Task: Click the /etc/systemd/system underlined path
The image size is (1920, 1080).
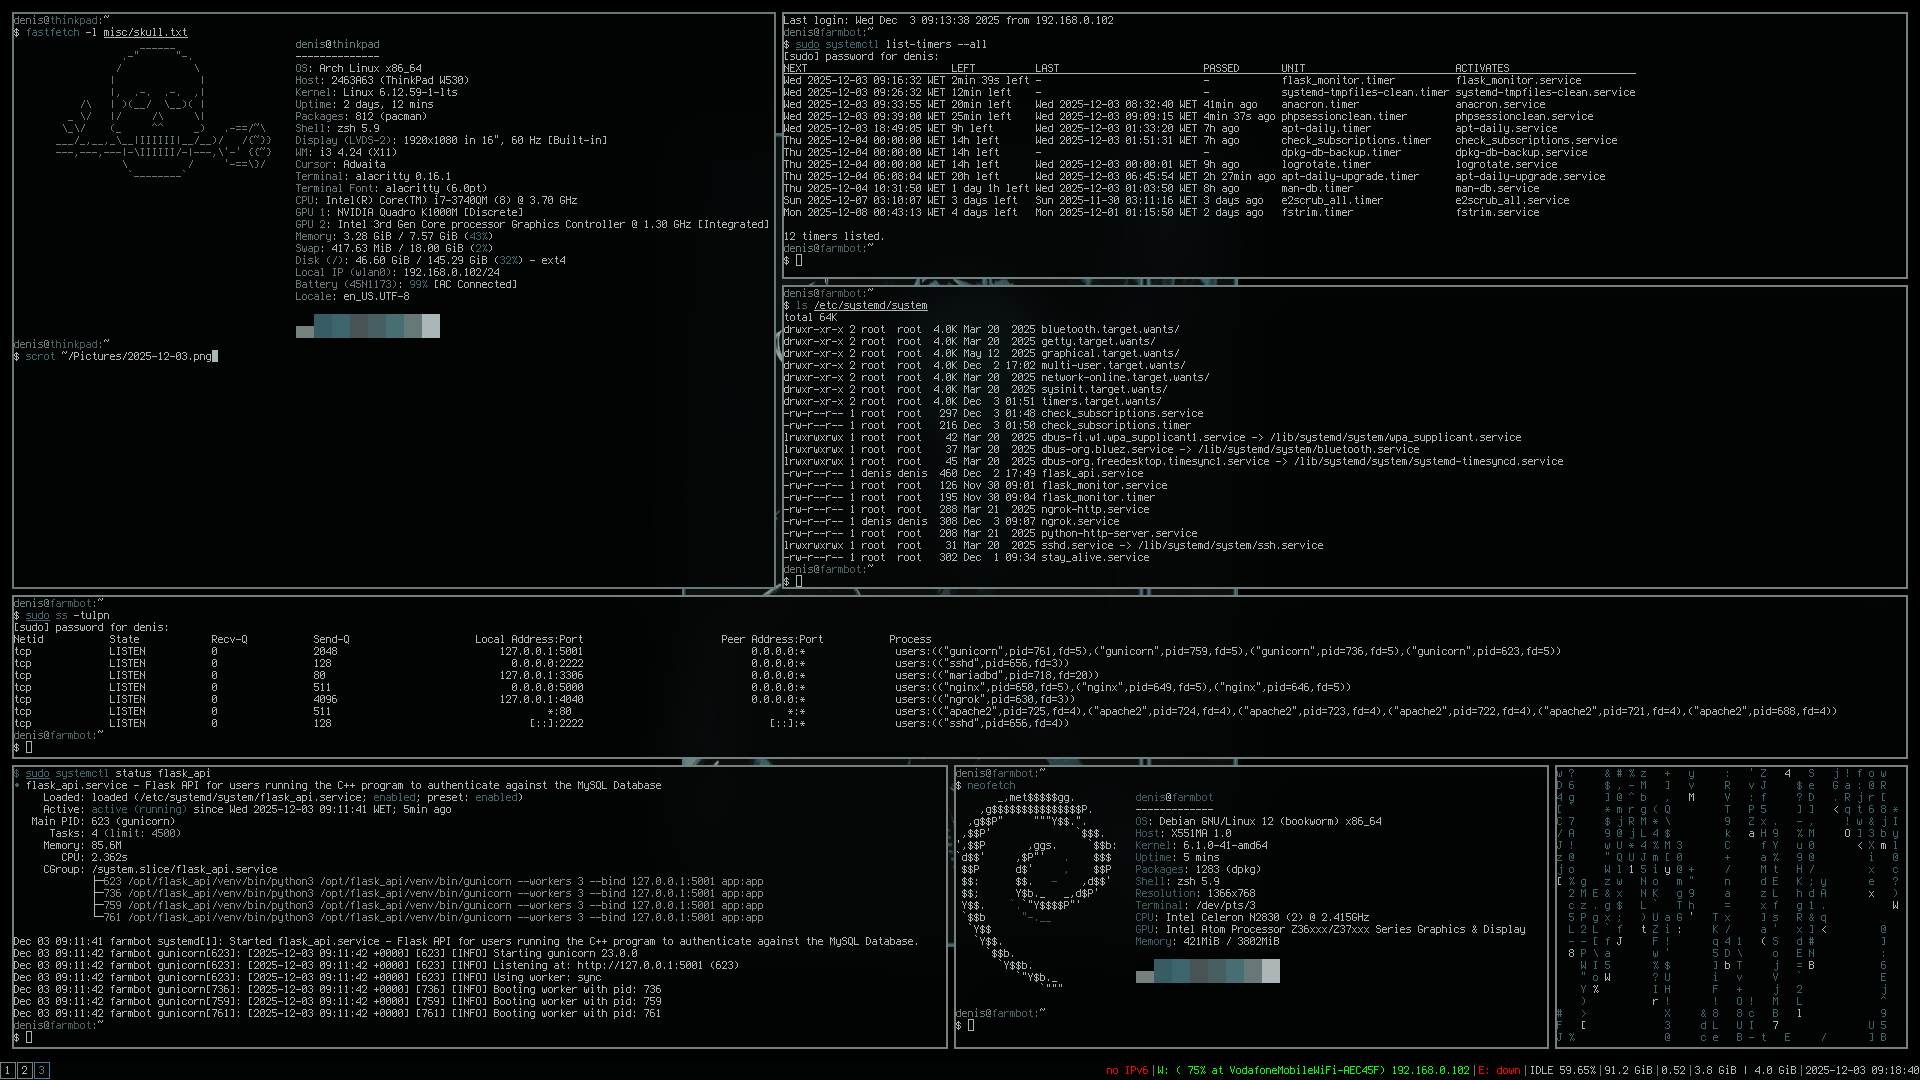Action: [x=870, y=305]
